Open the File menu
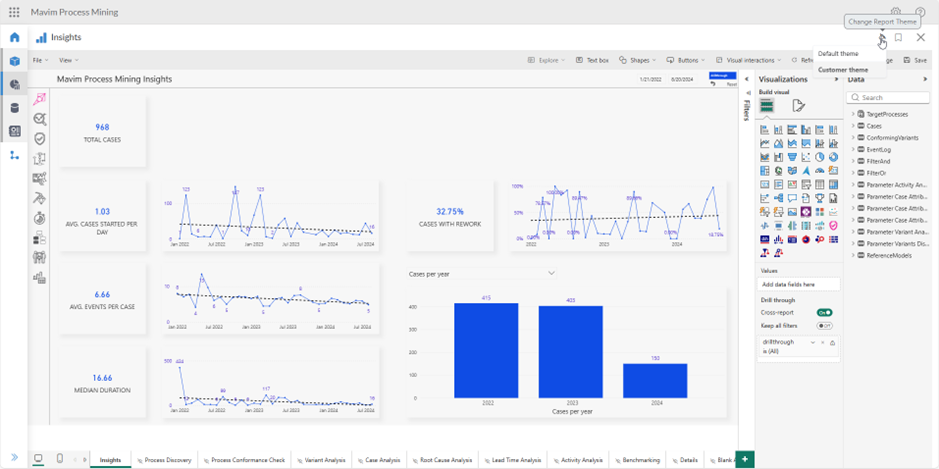939x469 pixels. 40,60
